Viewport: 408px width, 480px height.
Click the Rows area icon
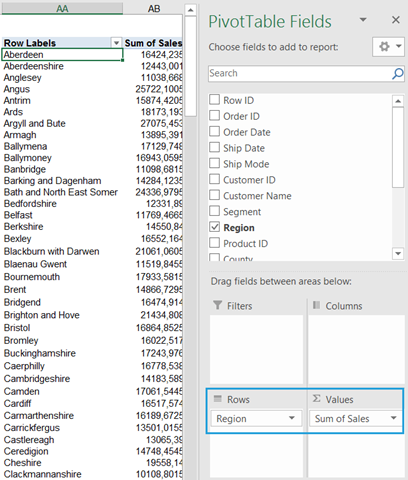[218, 399]
